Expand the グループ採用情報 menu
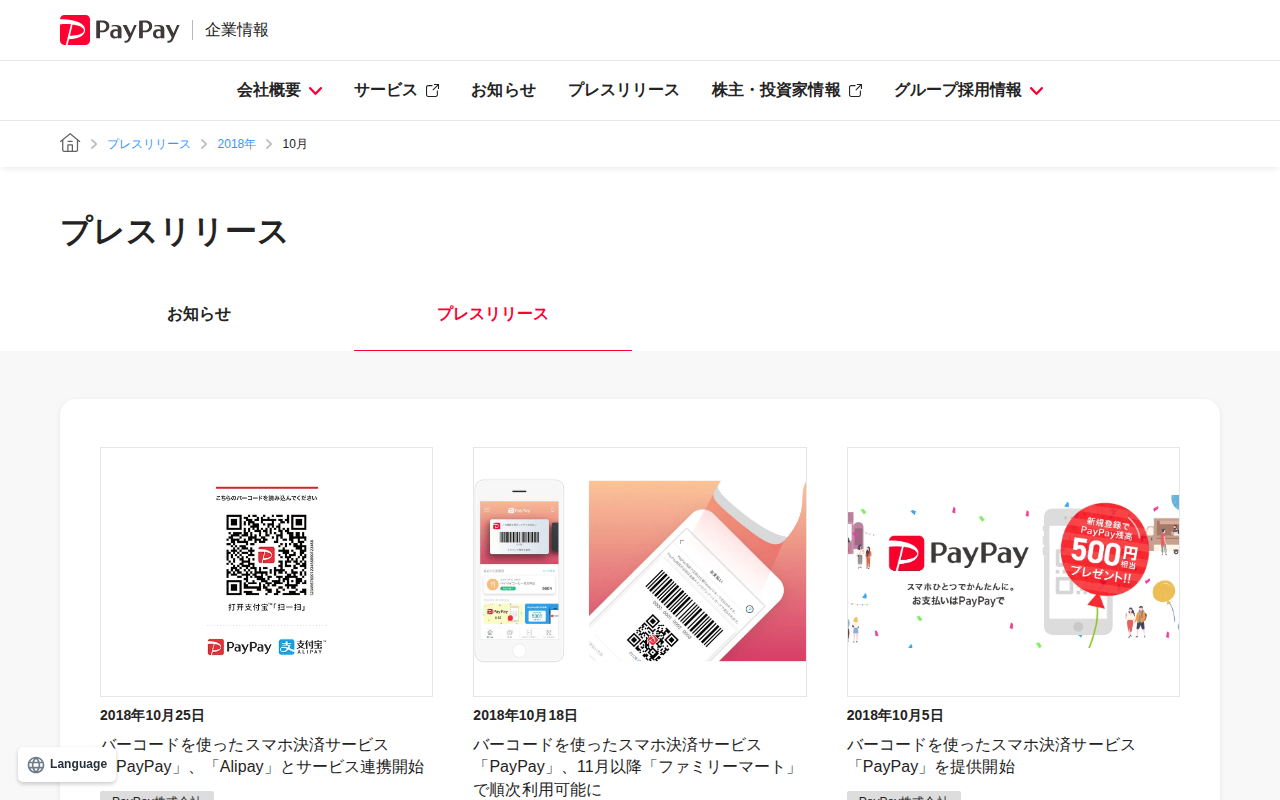1280x800 pixels. pyautogui.click(x=968, y=90)
